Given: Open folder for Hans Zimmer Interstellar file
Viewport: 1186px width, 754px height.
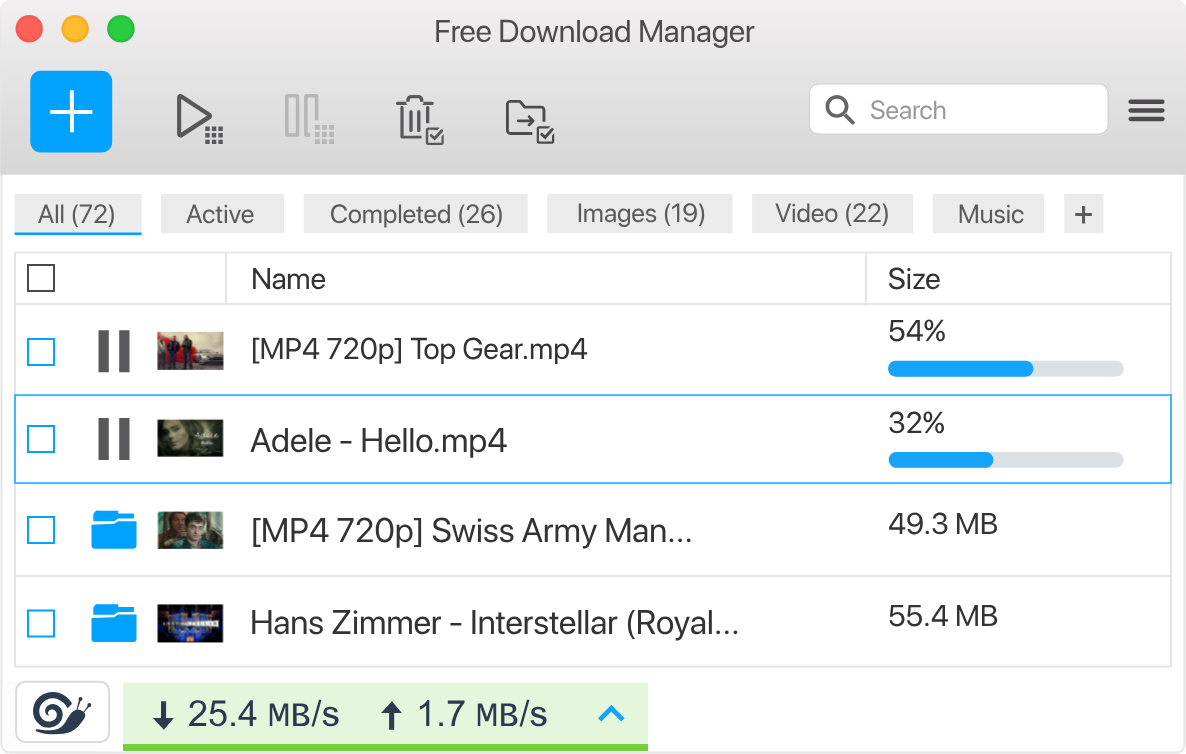Looking at the screenshot, I should pyautogui.click(x=114, y=623).
